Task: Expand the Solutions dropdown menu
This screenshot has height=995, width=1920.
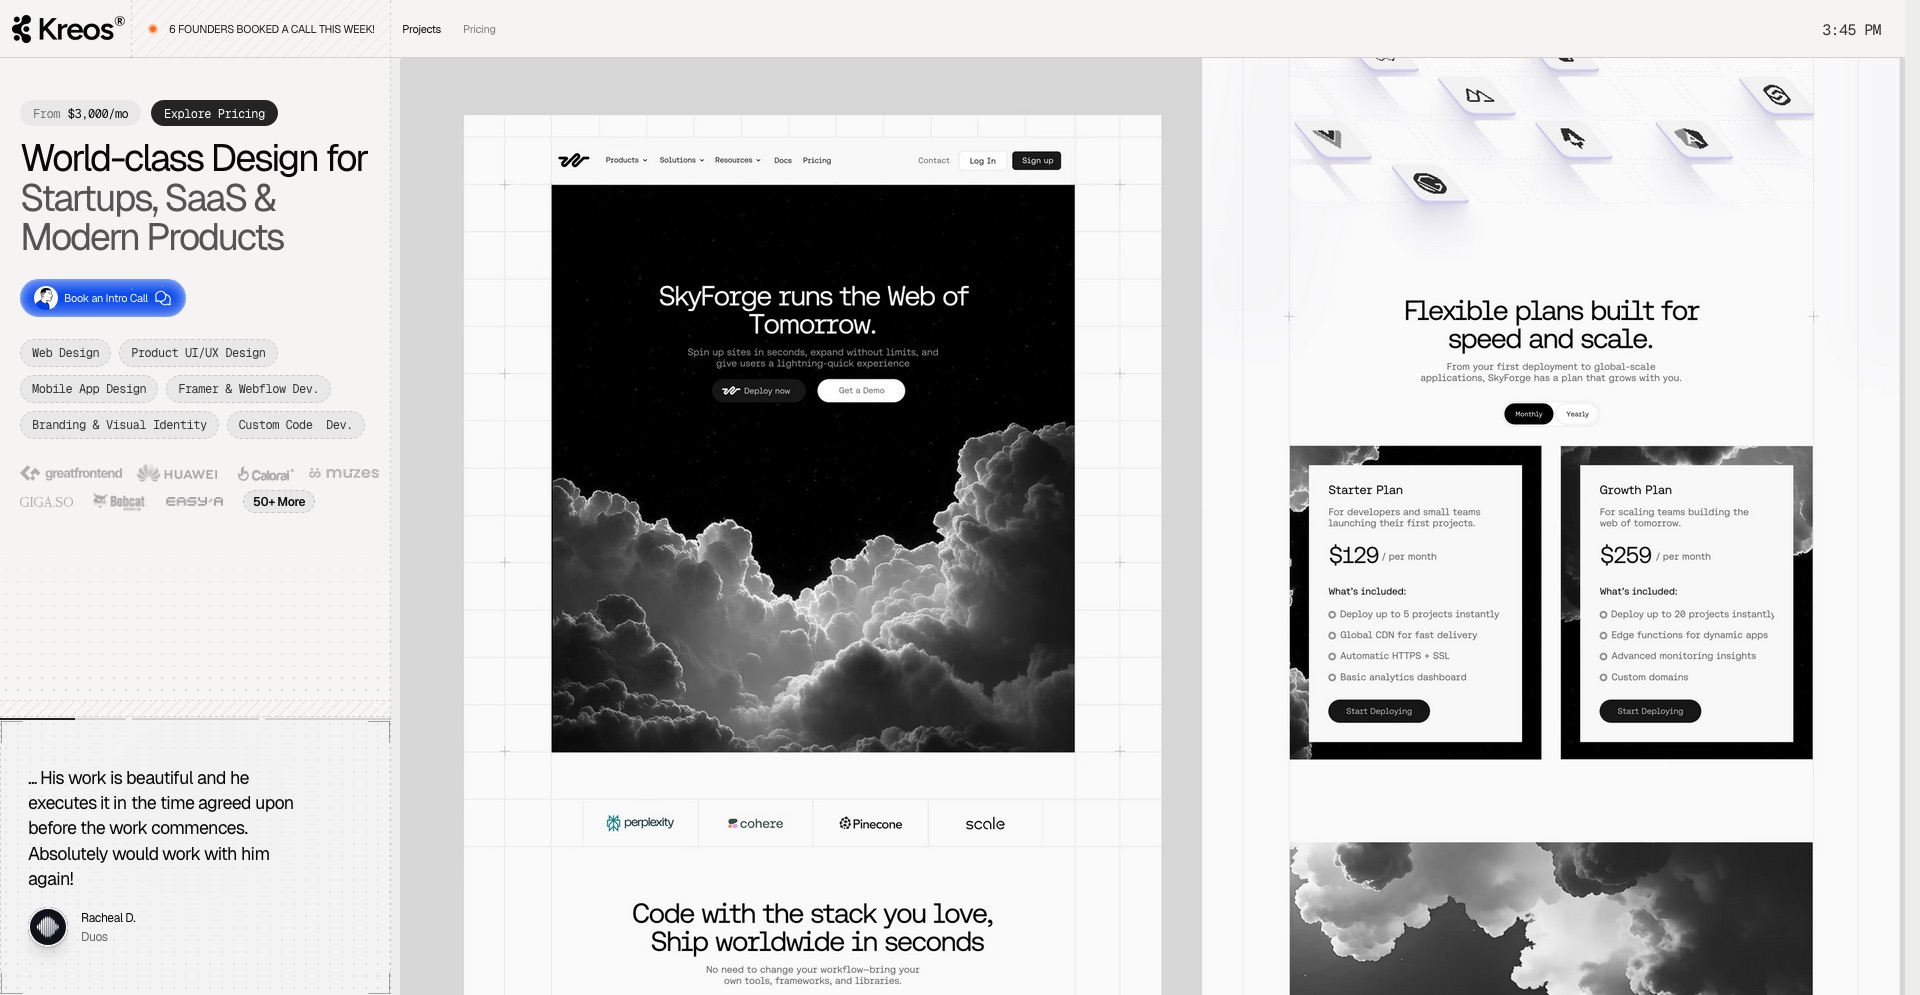Action: point(681,160)
